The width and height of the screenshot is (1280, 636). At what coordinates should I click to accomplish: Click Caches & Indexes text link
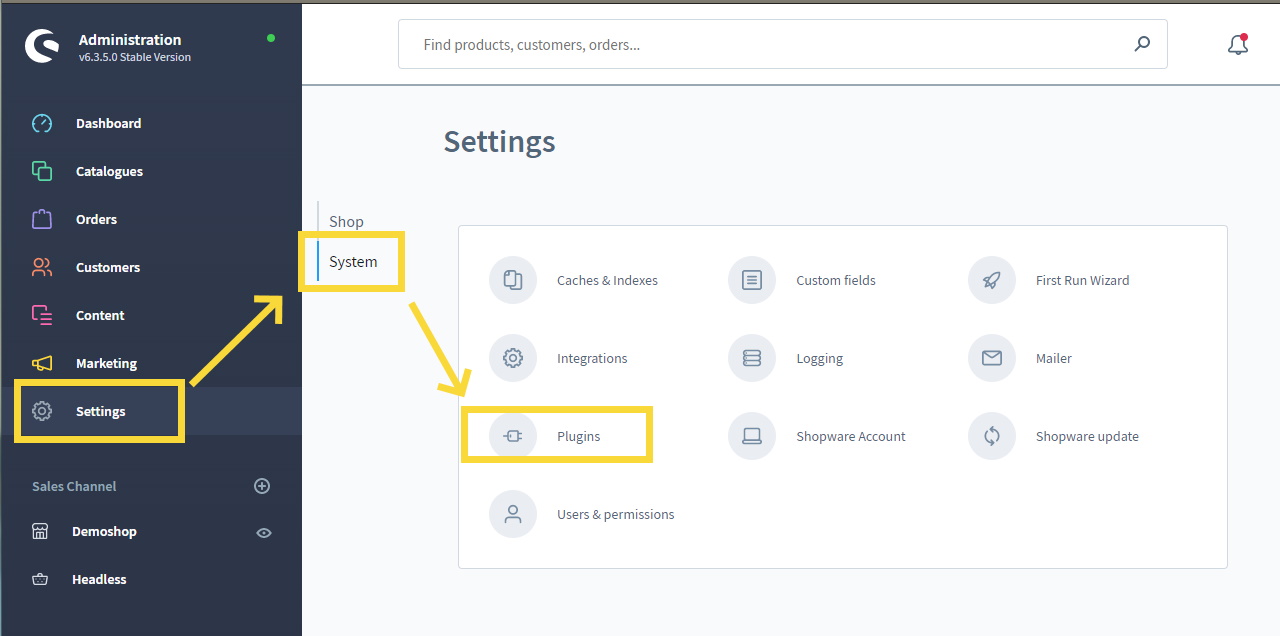click(607, 280)
